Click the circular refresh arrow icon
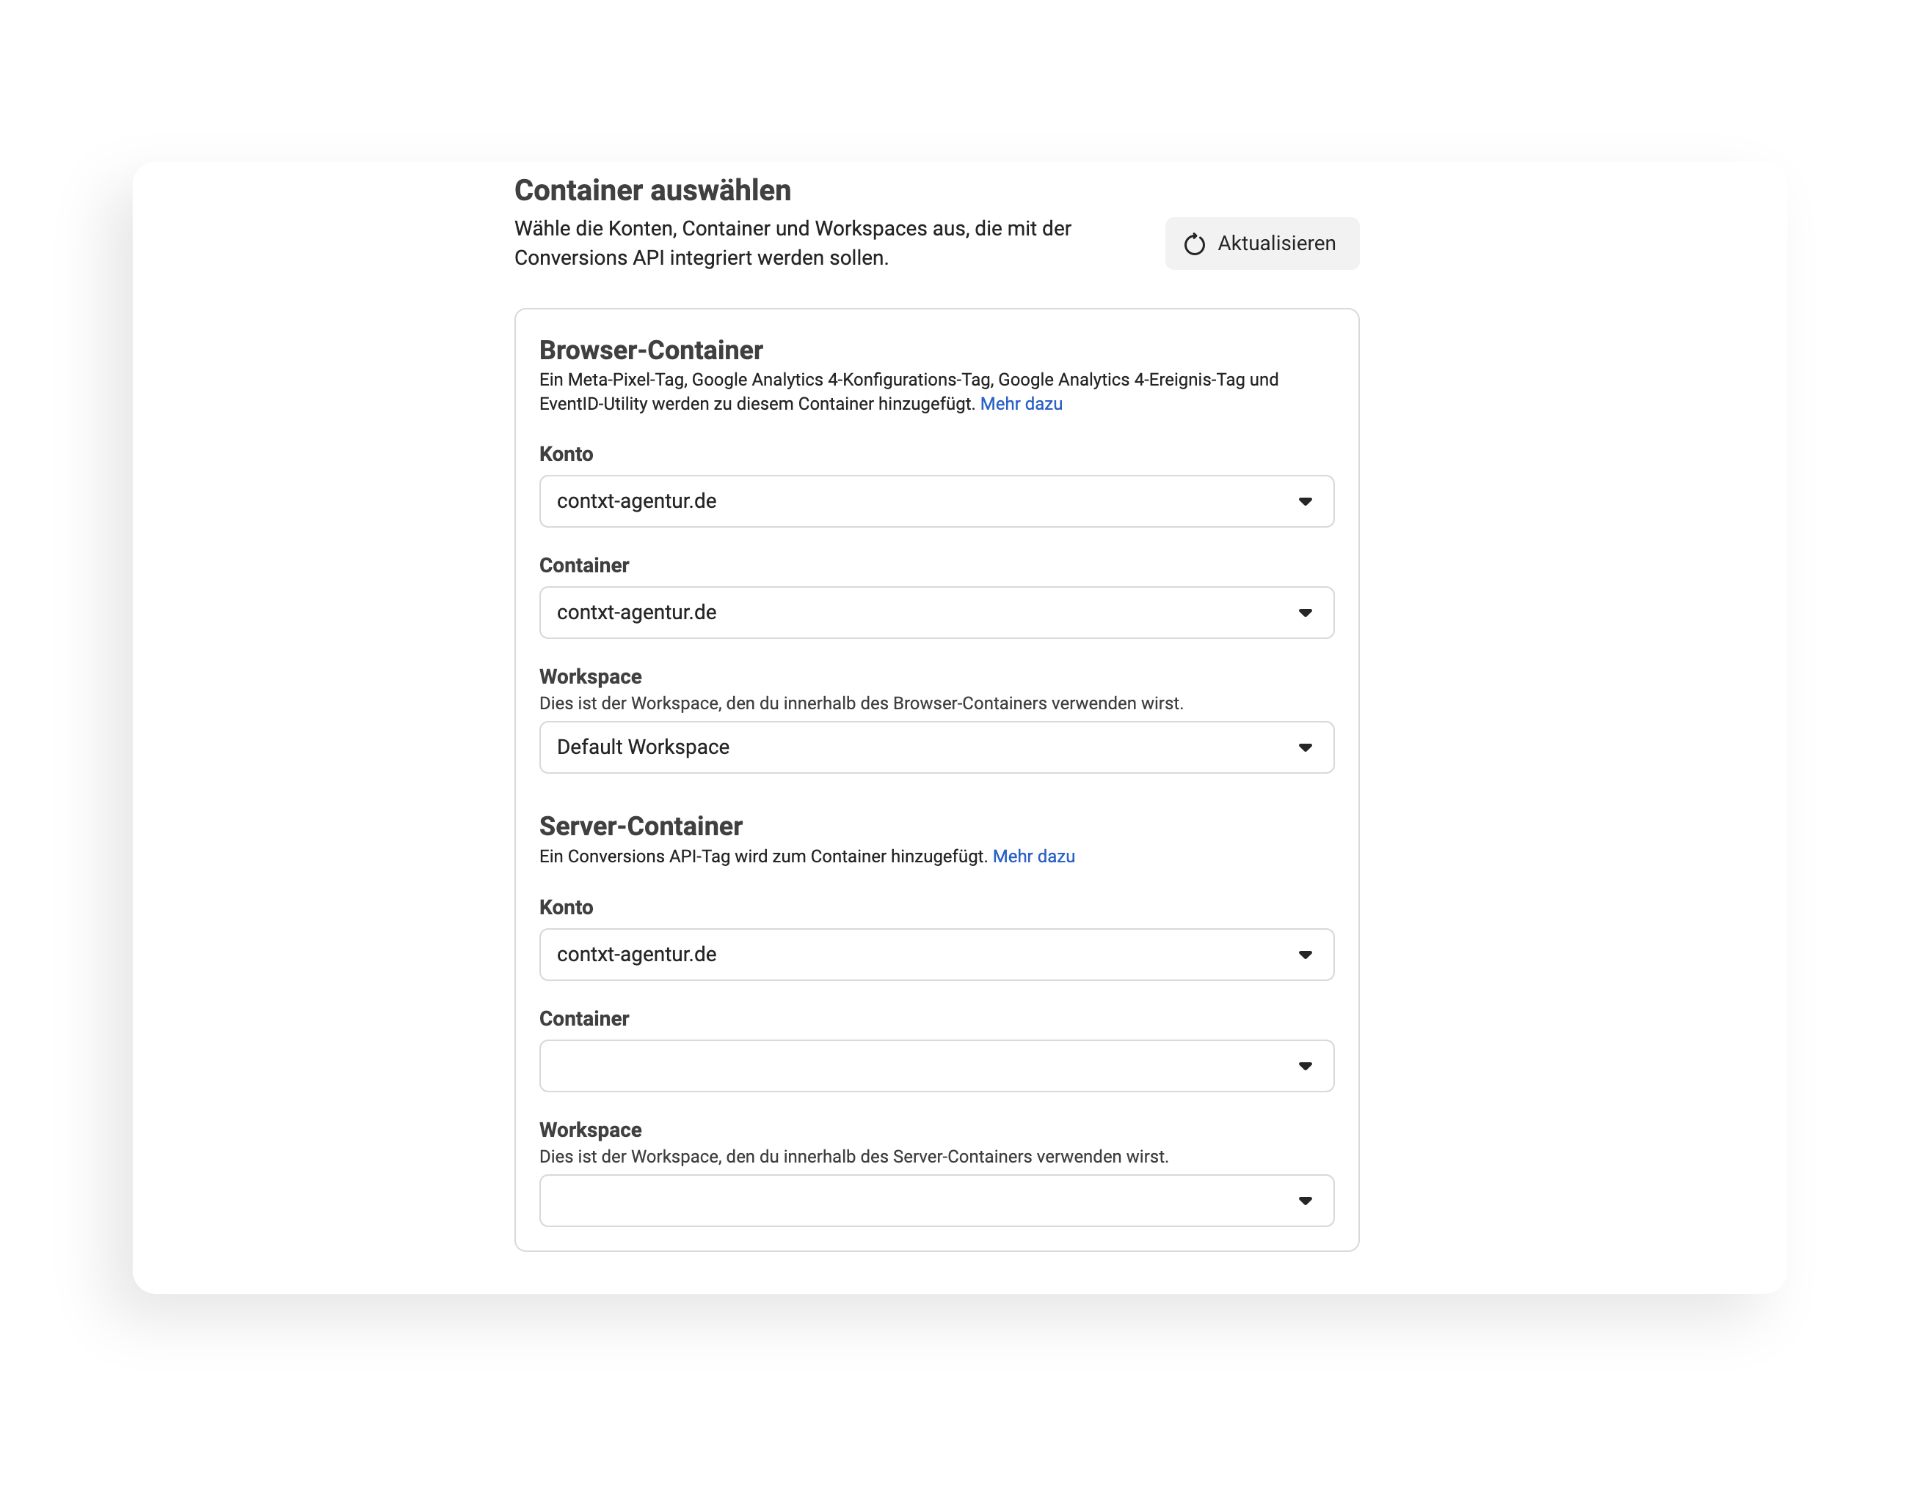The image size is (1920, 1500). tap(1194, 244)
